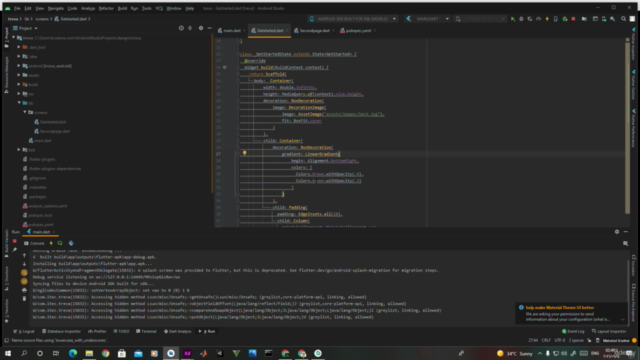Click the Project panel gear settings icon
This screenshot has height=360, width=640.
(200, 28)
